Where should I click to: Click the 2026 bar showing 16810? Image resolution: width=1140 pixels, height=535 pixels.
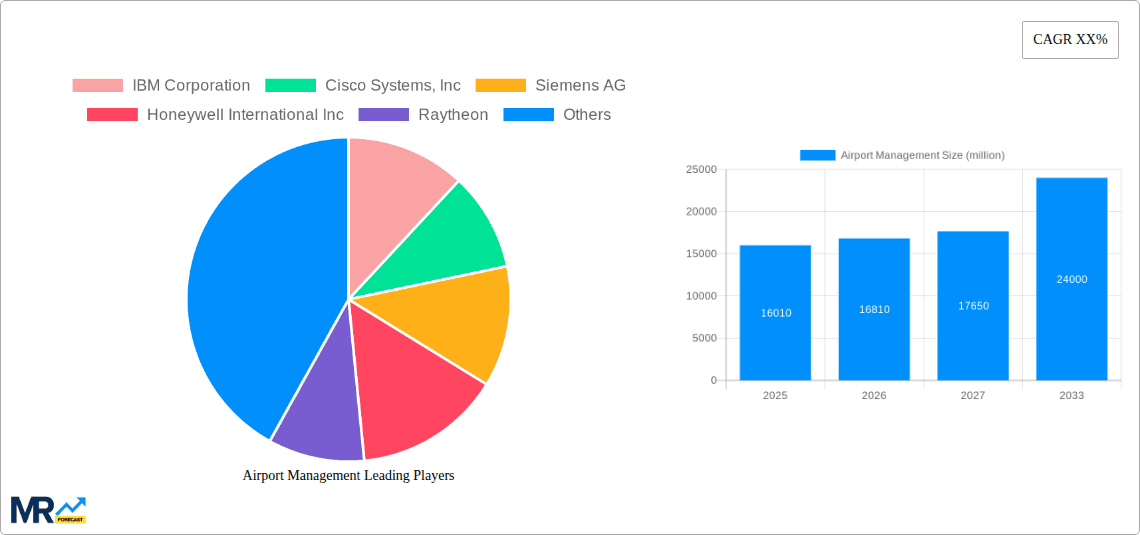pyautogui.click(x=874, y=309)
